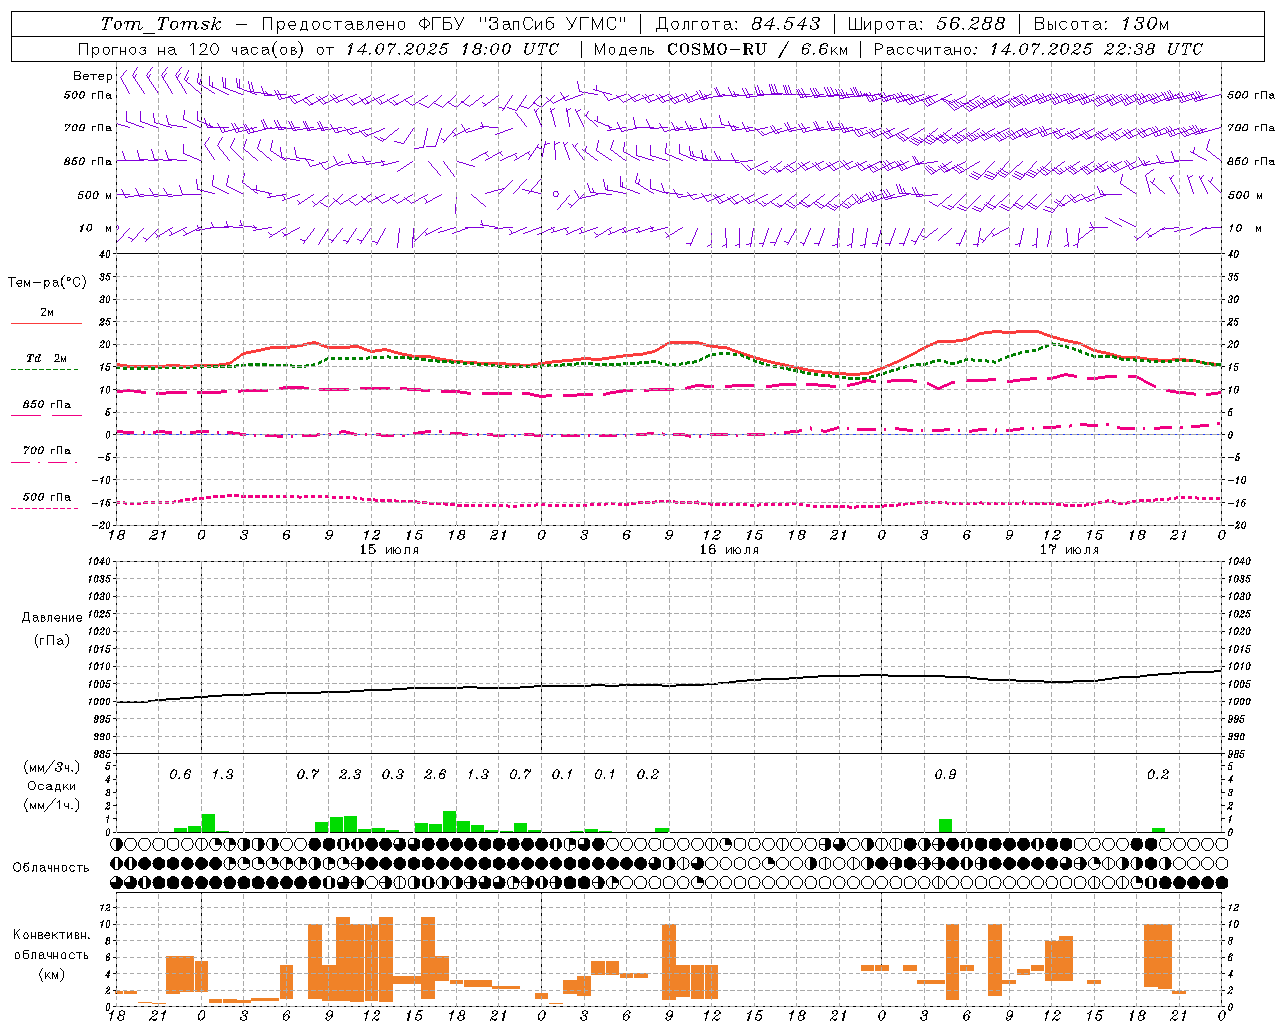Click the Облачность row label
The image size is (1280, 1024).
pos(51,868)
